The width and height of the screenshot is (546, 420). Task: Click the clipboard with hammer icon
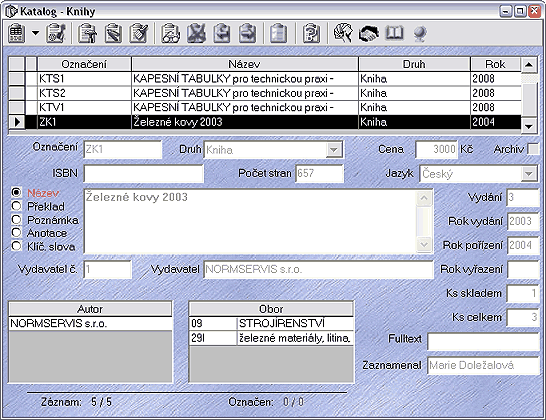pyautogui.click(x=87, y=33)
